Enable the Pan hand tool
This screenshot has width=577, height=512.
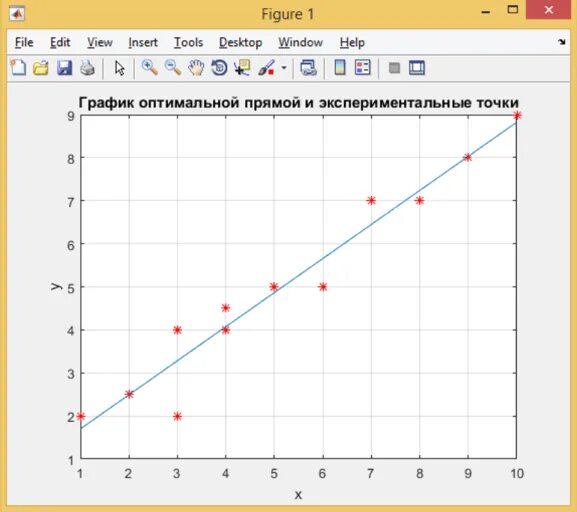pos(196,68)
